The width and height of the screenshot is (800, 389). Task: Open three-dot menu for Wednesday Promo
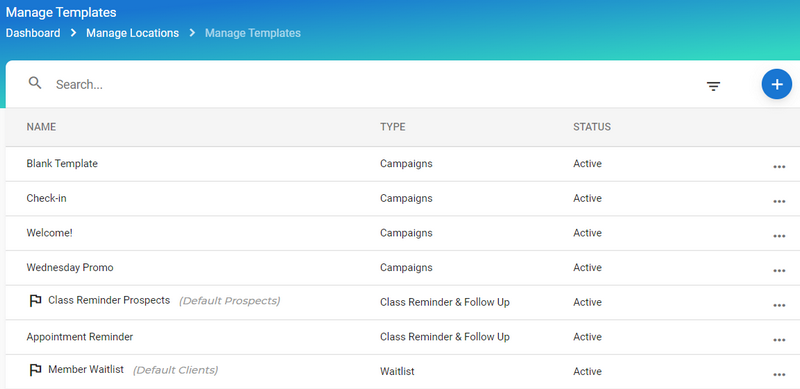tap(779, 271)
